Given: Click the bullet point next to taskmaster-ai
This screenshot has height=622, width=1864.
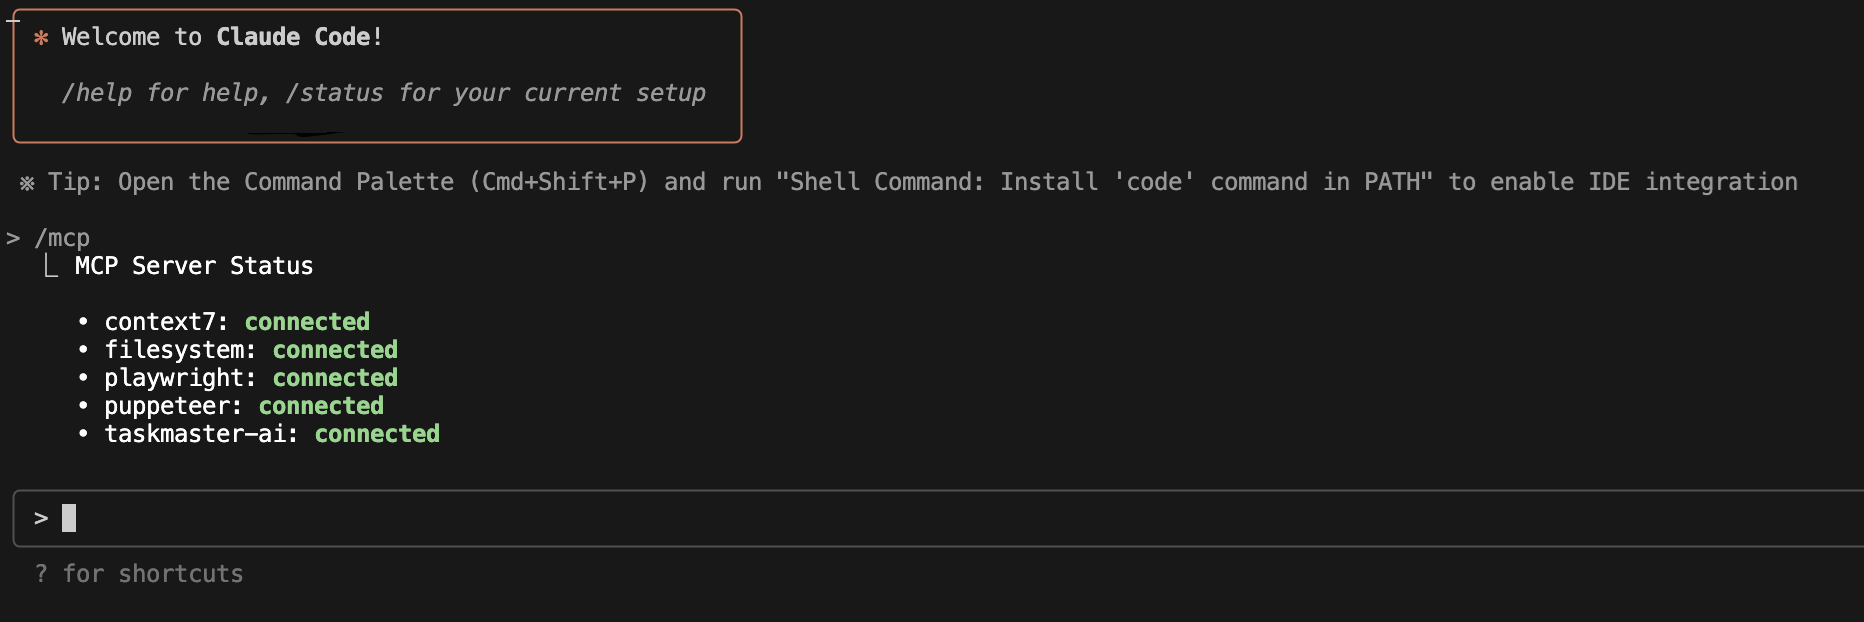Looking at the screenshot, I should [x=83, y=434].
